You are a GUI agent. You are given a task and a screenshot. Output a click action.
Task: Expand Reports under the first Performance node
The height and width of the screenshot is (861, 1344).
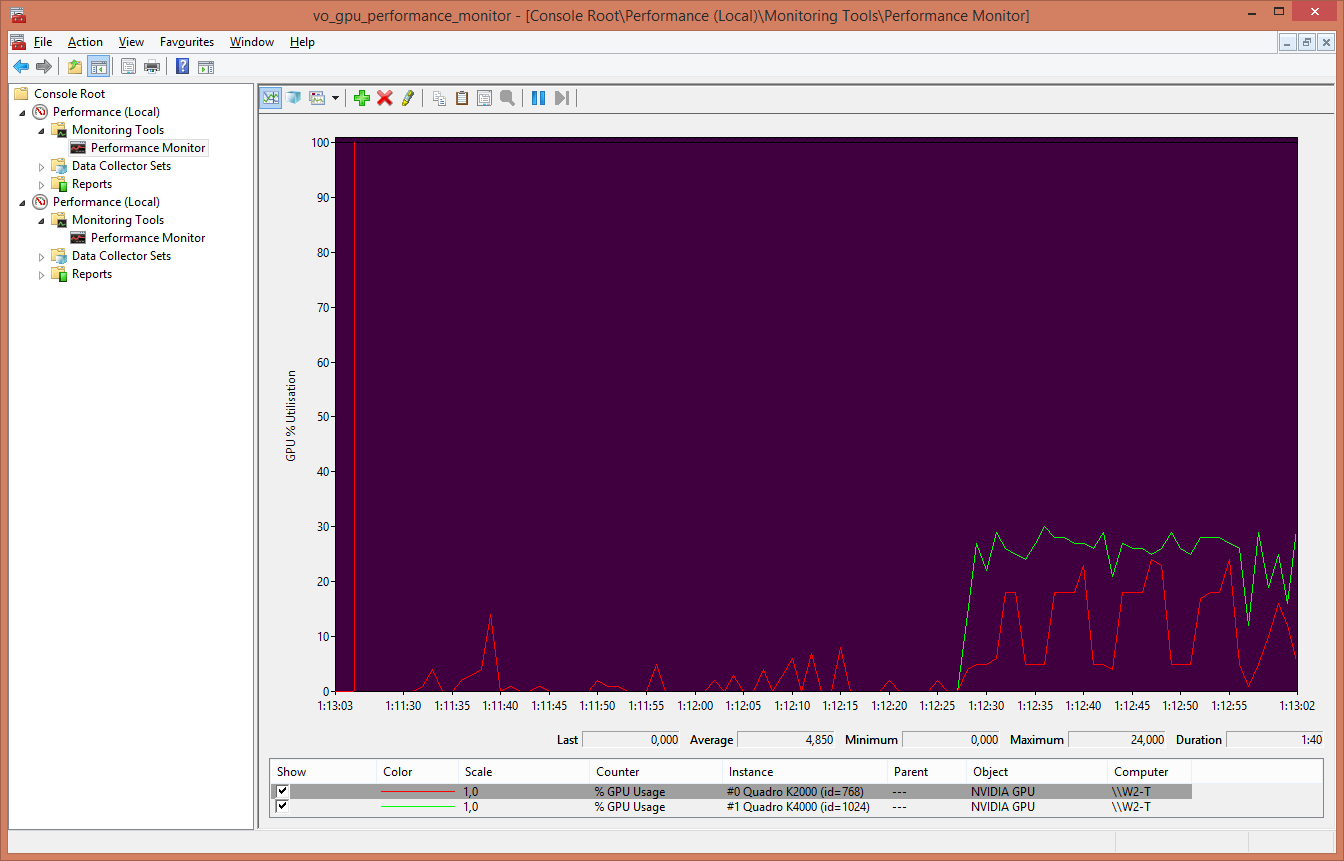click(x=41, y=184)
